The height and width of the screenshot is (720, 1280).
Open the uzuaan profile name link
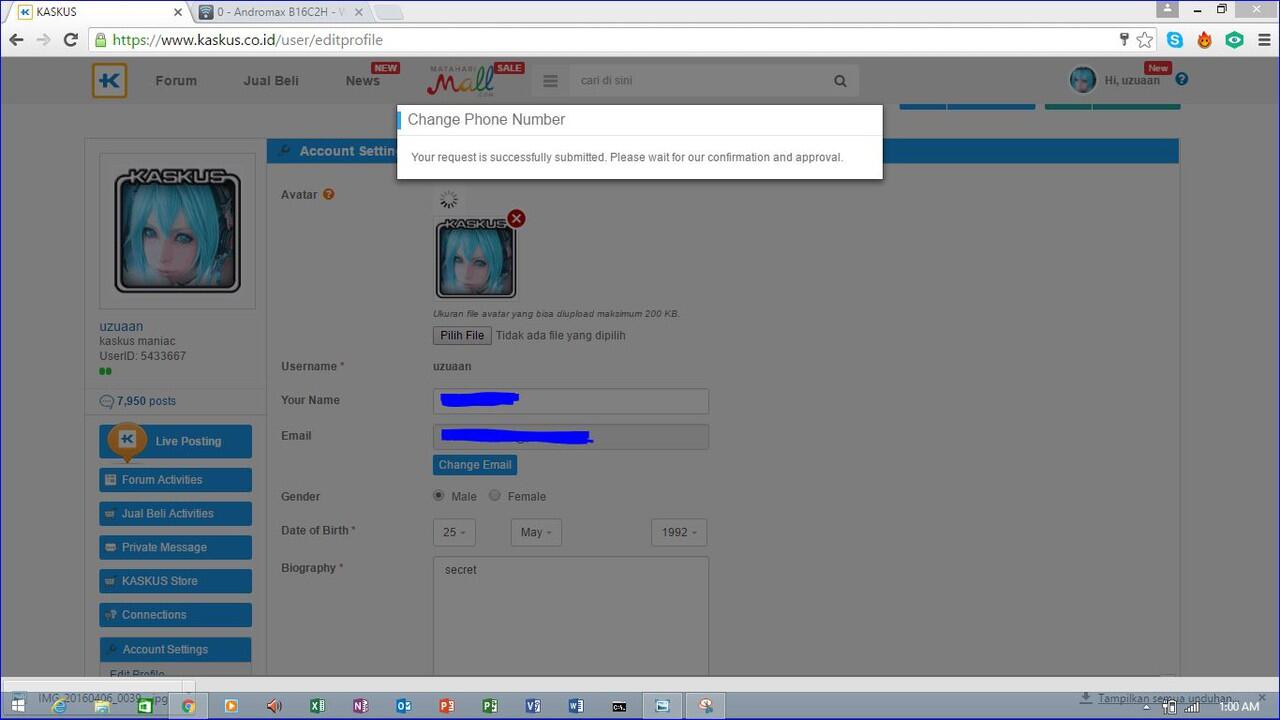click(x=121, y=326)
